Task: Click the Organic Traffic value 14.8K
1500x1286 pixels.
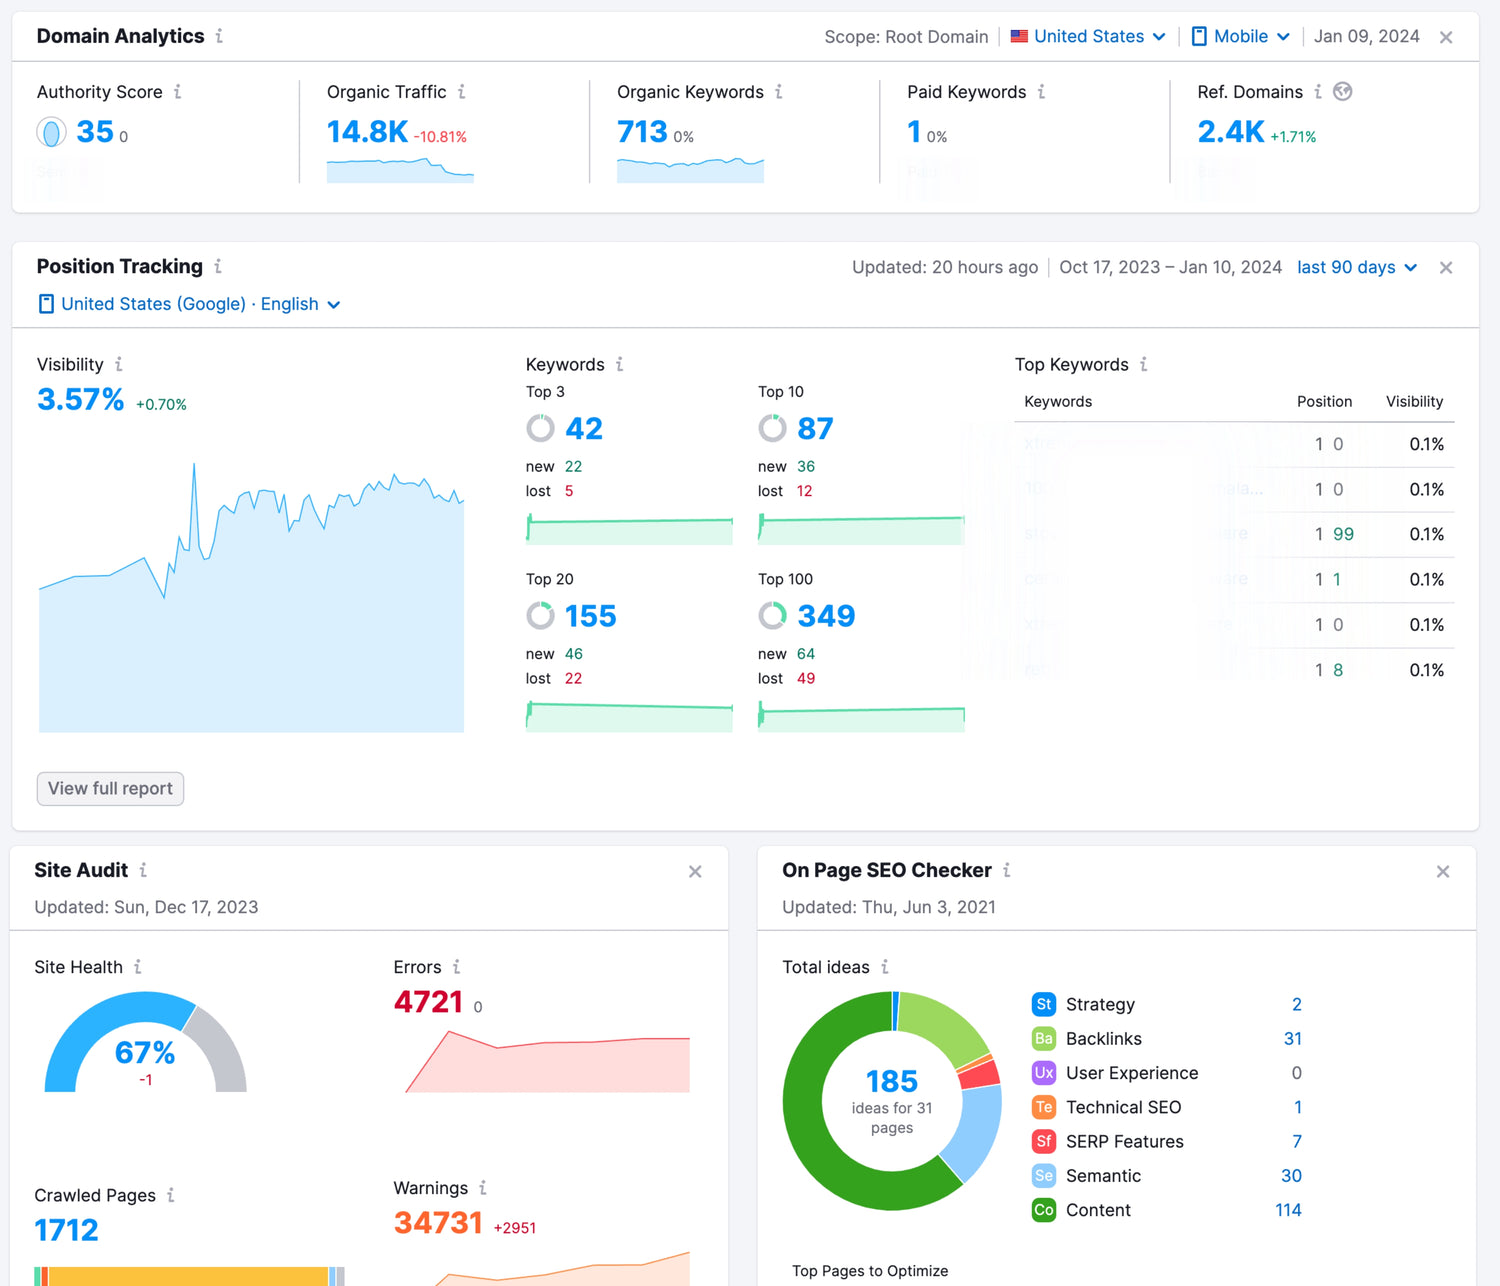Action: pyautogui.click(x=367, y=132)
